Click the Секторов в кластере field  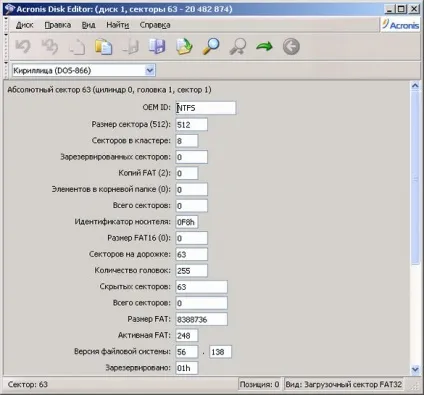187,141
